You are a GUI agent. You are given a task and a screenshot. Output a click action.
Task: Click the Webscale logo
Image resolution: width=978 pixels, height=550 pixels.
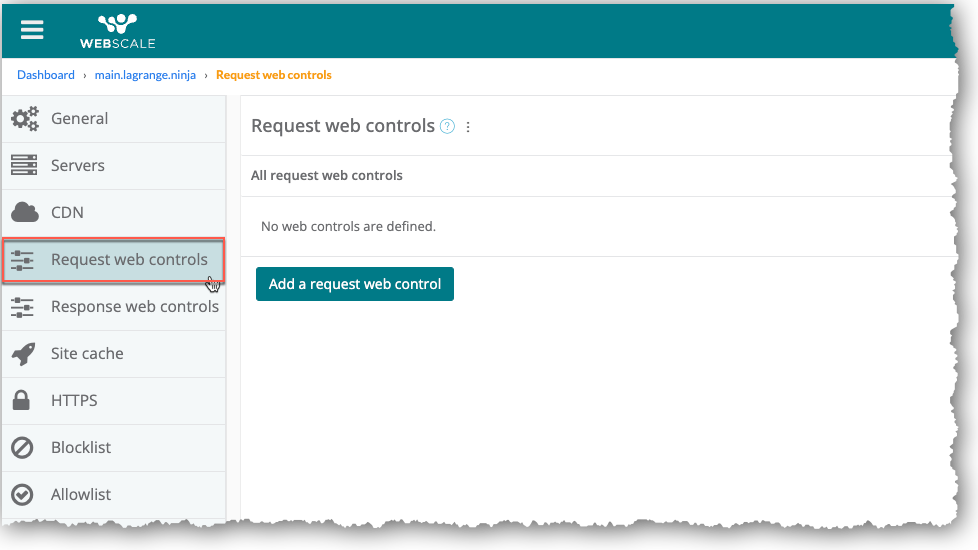pos(118,31)
